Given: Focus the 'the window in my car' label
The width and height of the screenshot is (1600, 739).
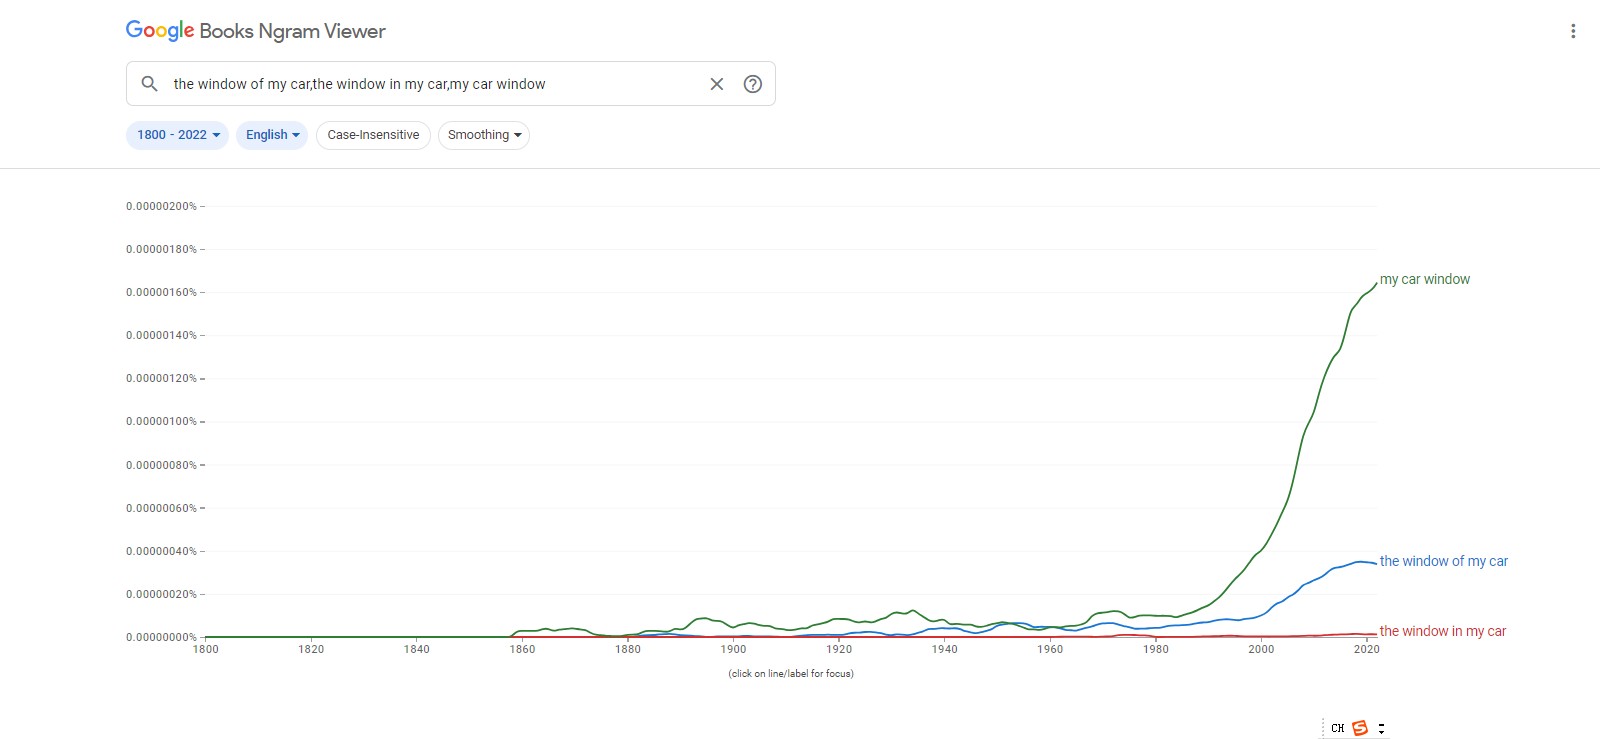Looking at the screenshot, I should coord(1443,631).
